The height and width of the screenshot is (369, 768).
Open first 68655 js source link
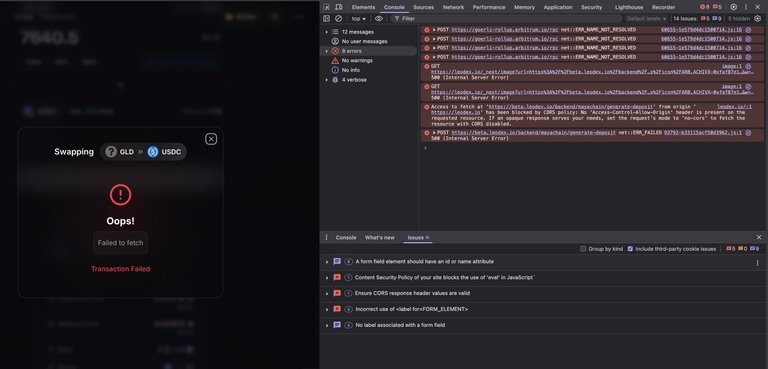point(701,30)
